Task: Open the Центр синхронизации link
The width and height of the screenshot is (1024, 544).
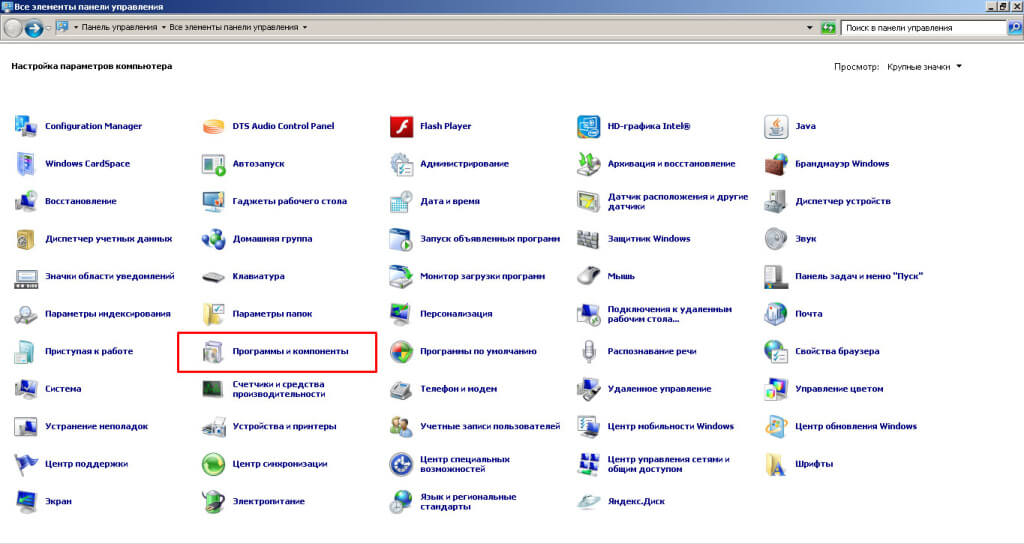Action: [280, 464]
